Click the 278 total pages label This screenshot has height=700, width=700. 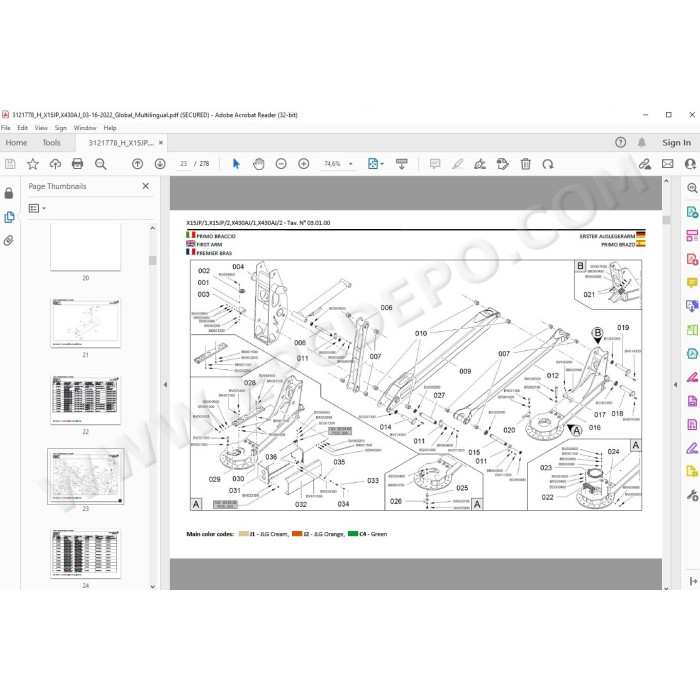[x=204, y=164]
